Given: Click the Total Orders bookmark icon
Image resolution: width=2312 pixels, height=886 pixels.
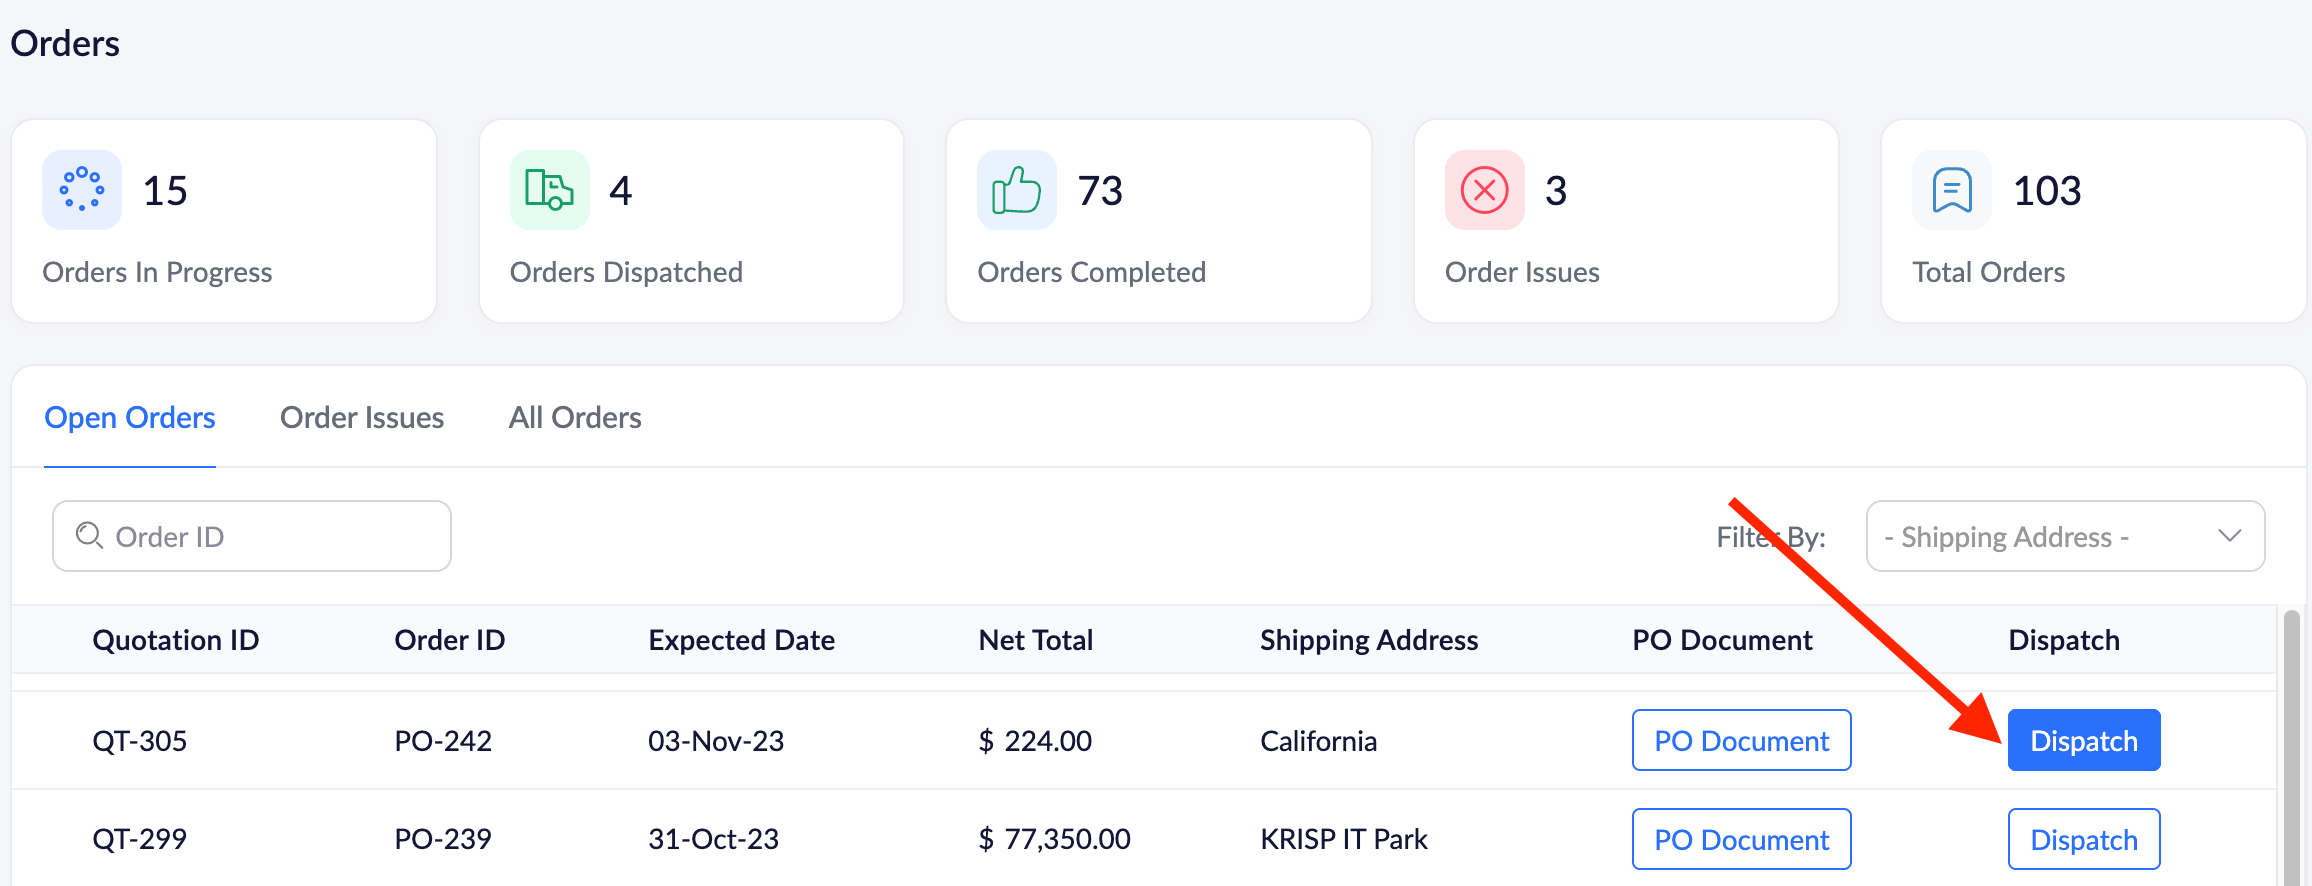Looking at the screenshot, I should tap(1951, 190).
